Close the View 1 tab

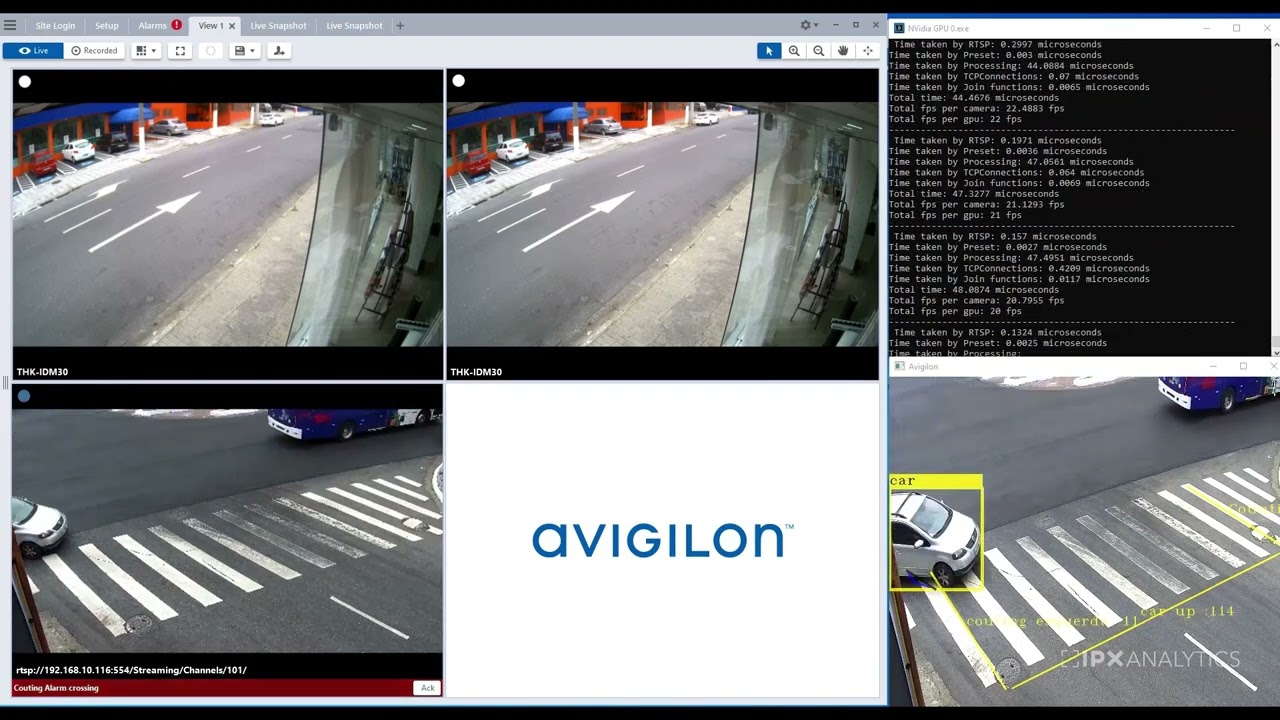[x=231, y=26]
